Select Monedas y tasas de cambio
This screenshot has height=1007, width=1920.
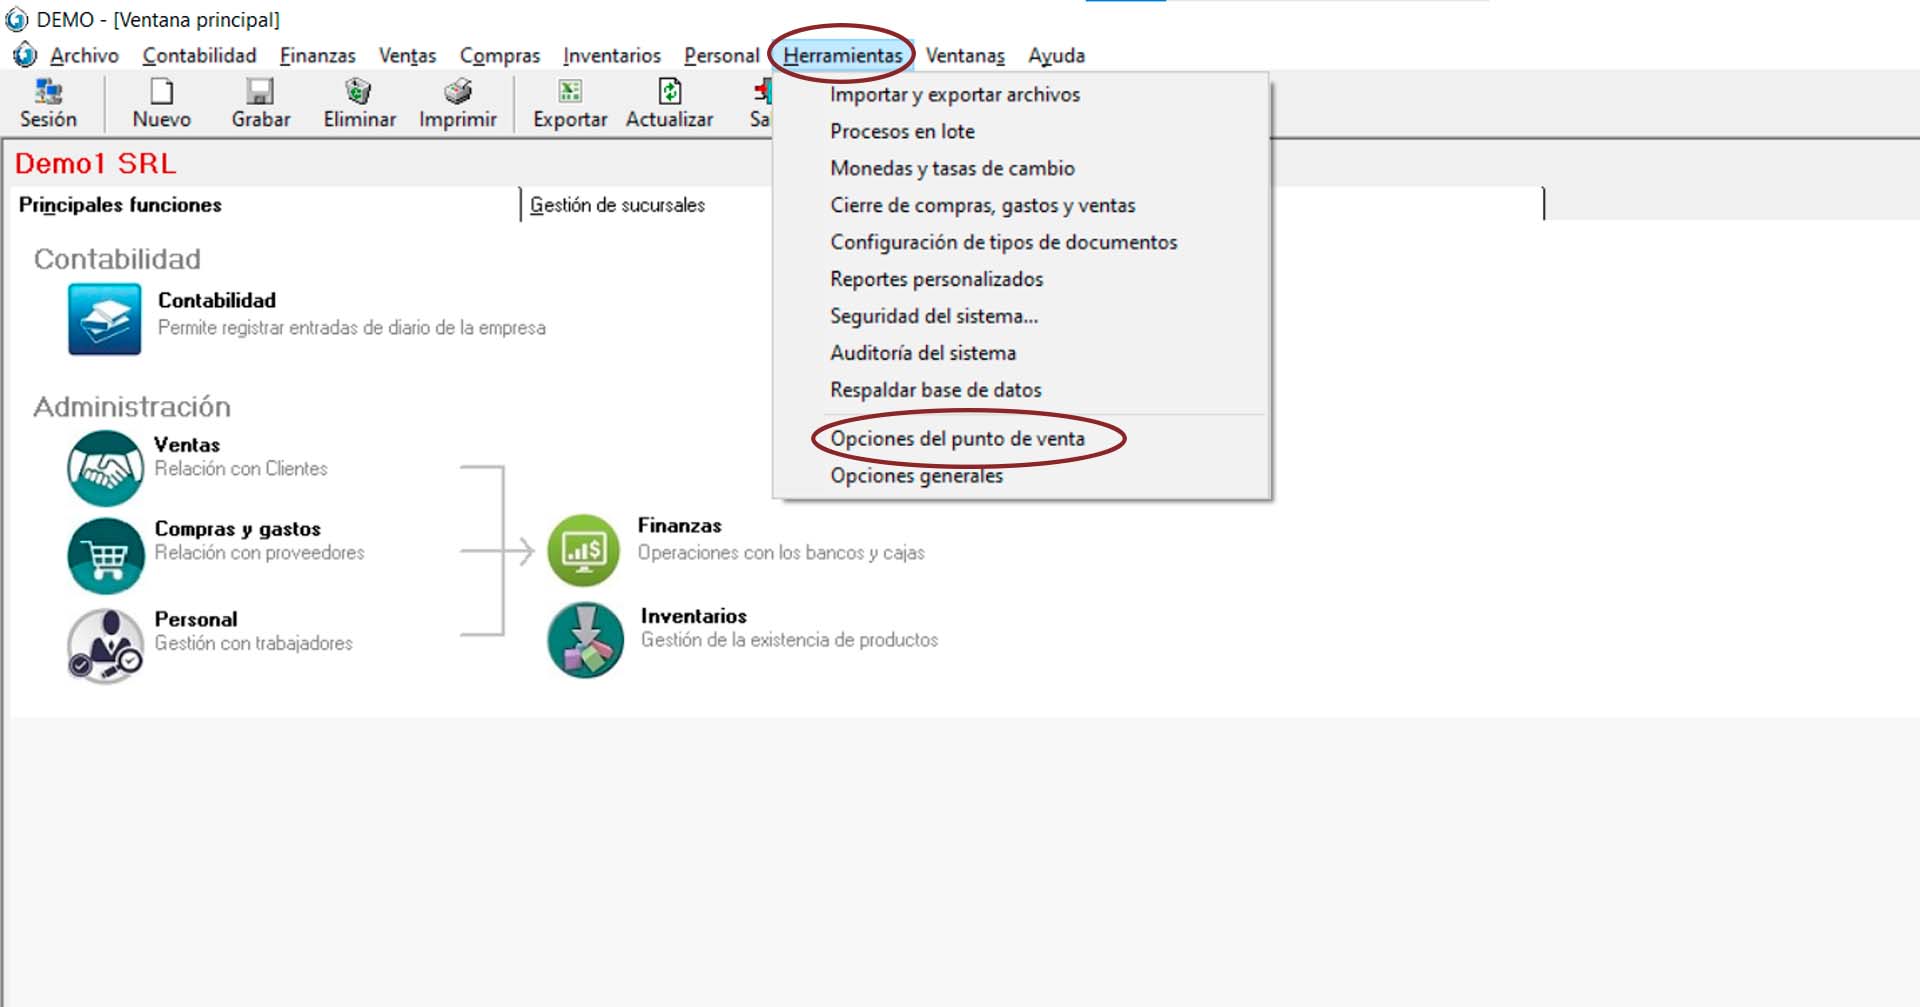click(952, 168)
